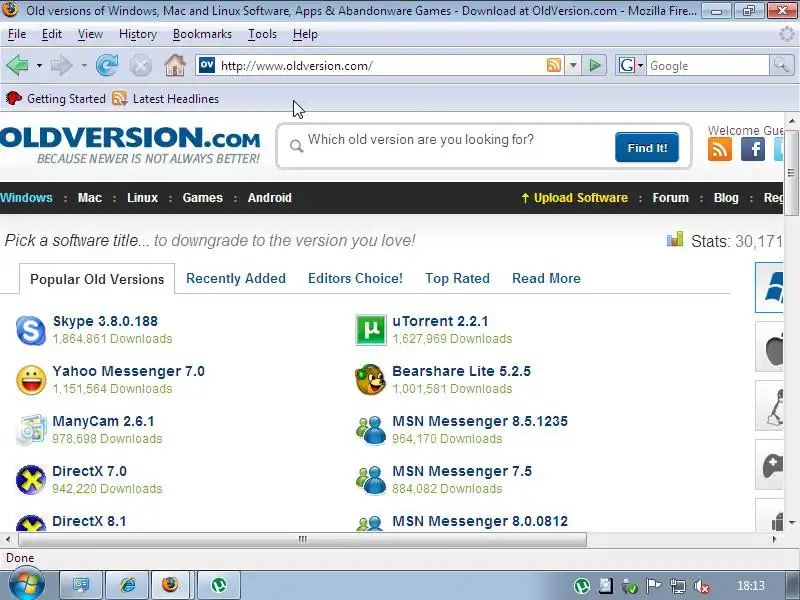The image size is (800, 600).
Task: Click the Getting Started bookmark
Action: pyautogui.click(x=56, y=98)
